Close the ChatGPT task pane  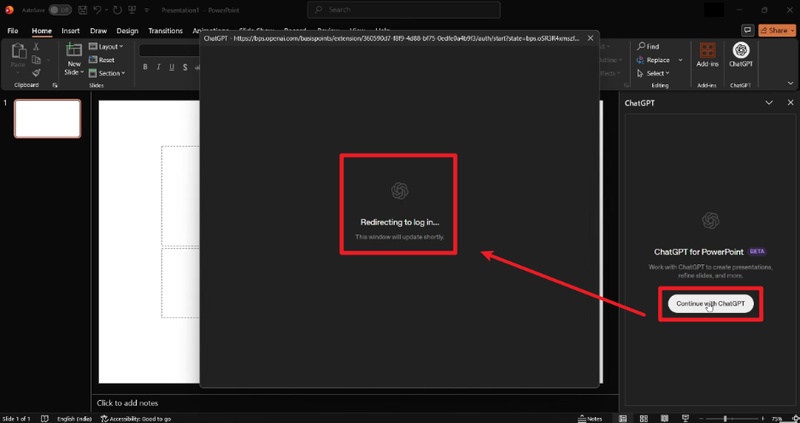790,103
